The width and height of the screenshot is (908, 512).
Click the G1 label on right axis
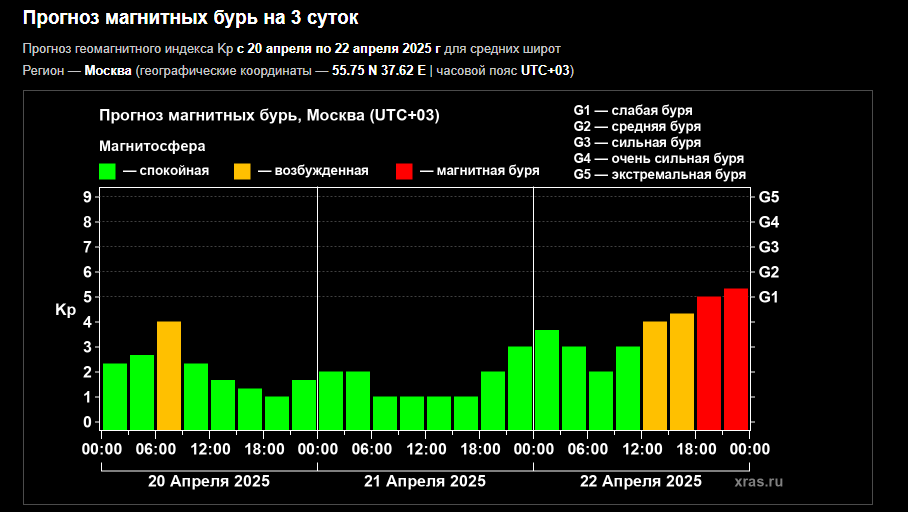(769, 297)
